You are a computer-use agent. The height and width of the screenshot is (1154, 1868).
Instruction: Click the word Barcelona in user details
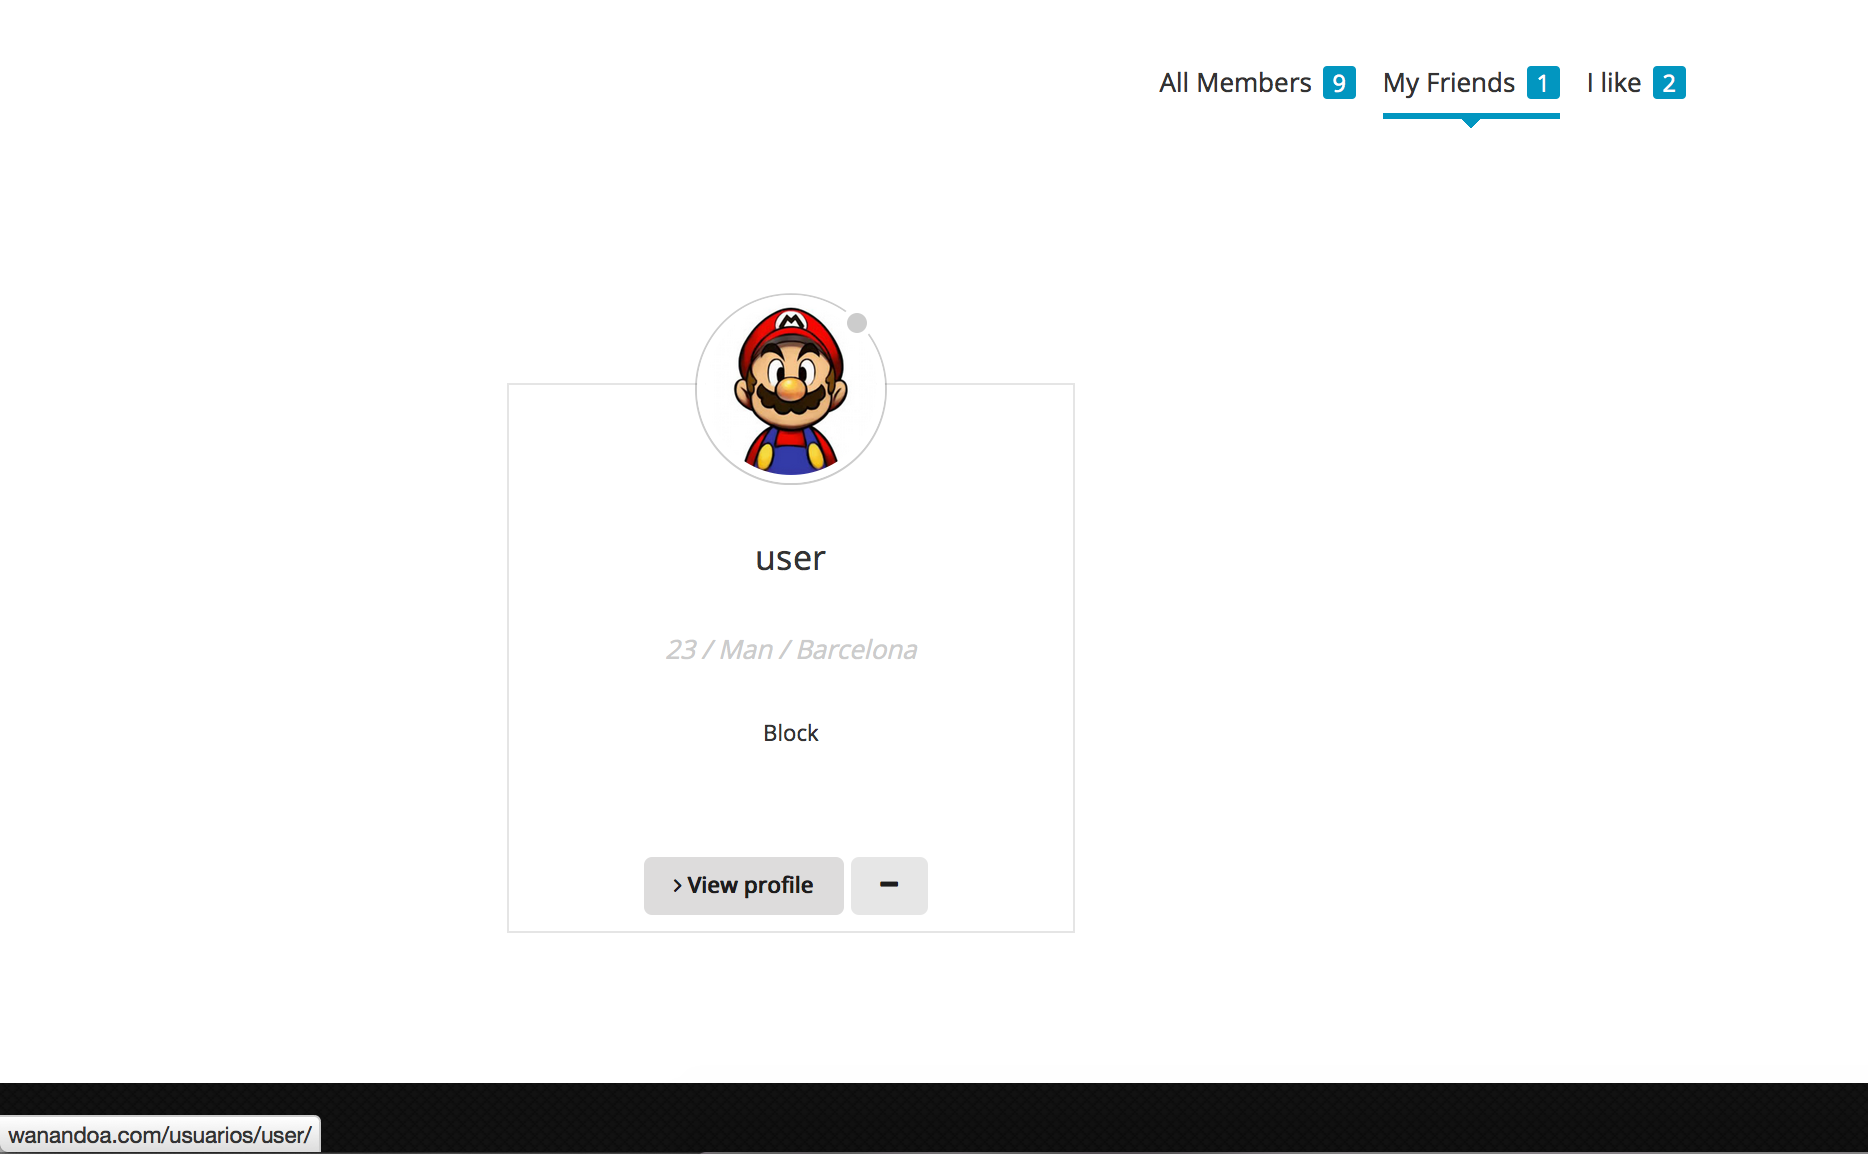click(x=857, y=650)
